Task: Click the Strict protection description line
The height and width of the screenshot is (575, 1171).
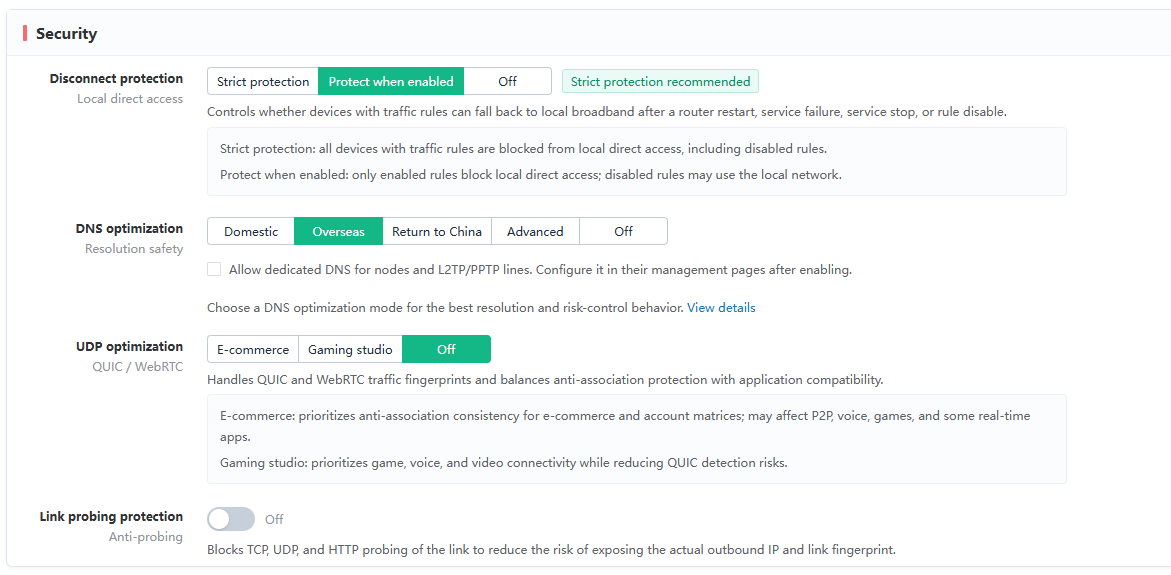Action: [524, 149]
